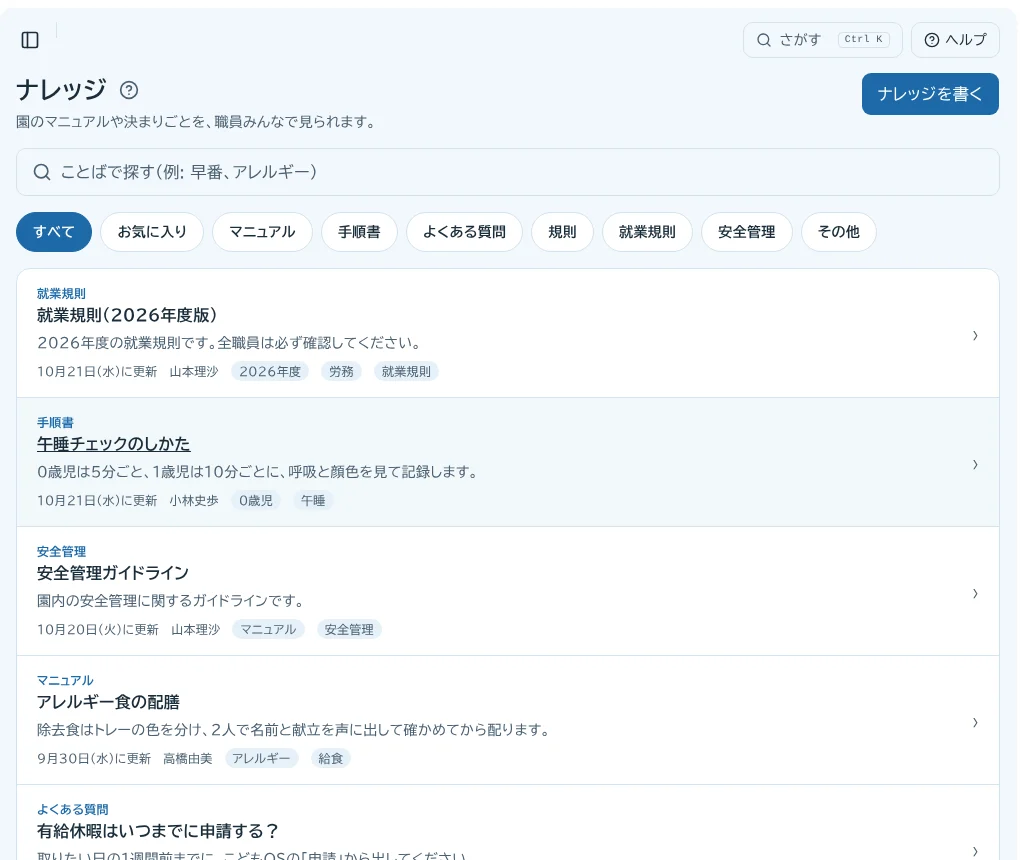Click the description 園内の安全管理に関するガイドラインです。
The width and height of the screenshot is (1024, 860).
click(170, 601)
